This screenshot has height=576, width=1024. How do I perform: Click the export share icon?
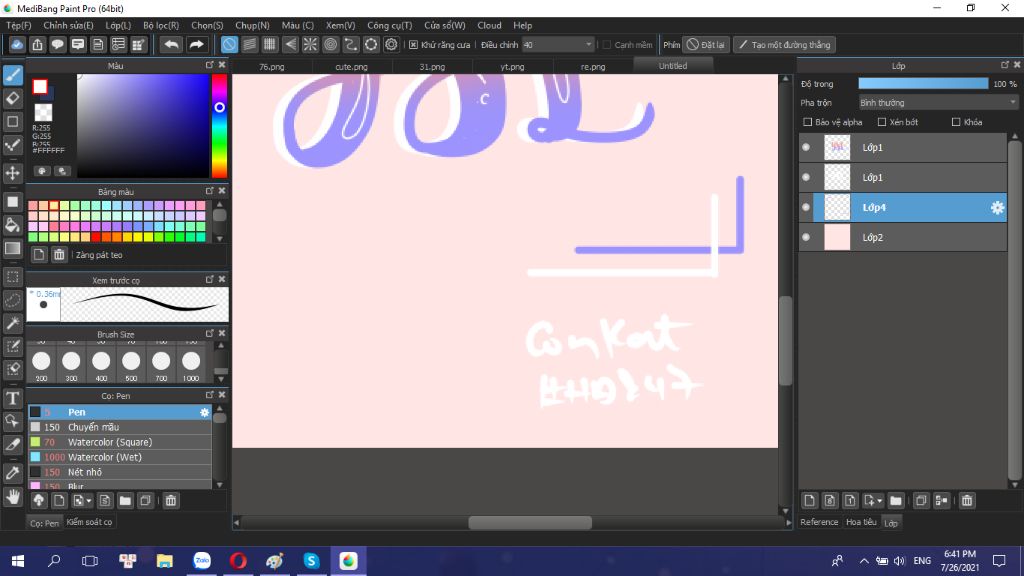coord(37,44)
